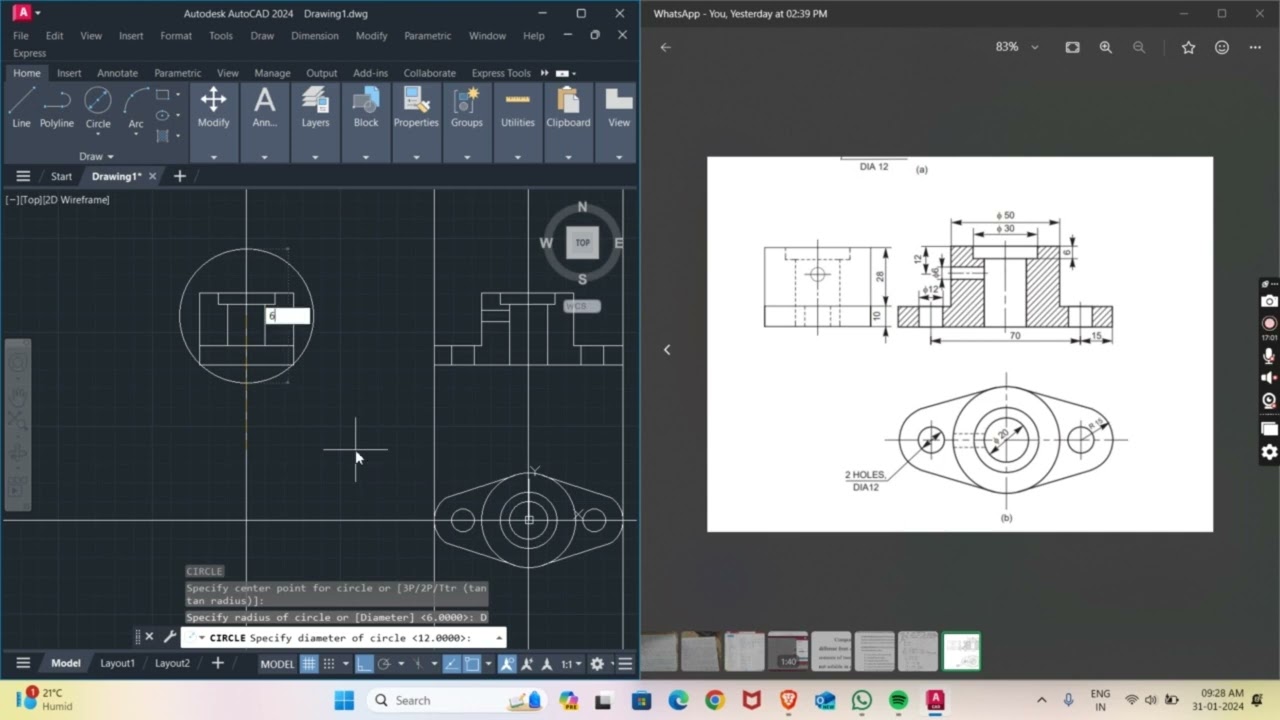Click the command line customize wrench
The width and height of the screenshot is (1280, 720).
click(169, 637)
